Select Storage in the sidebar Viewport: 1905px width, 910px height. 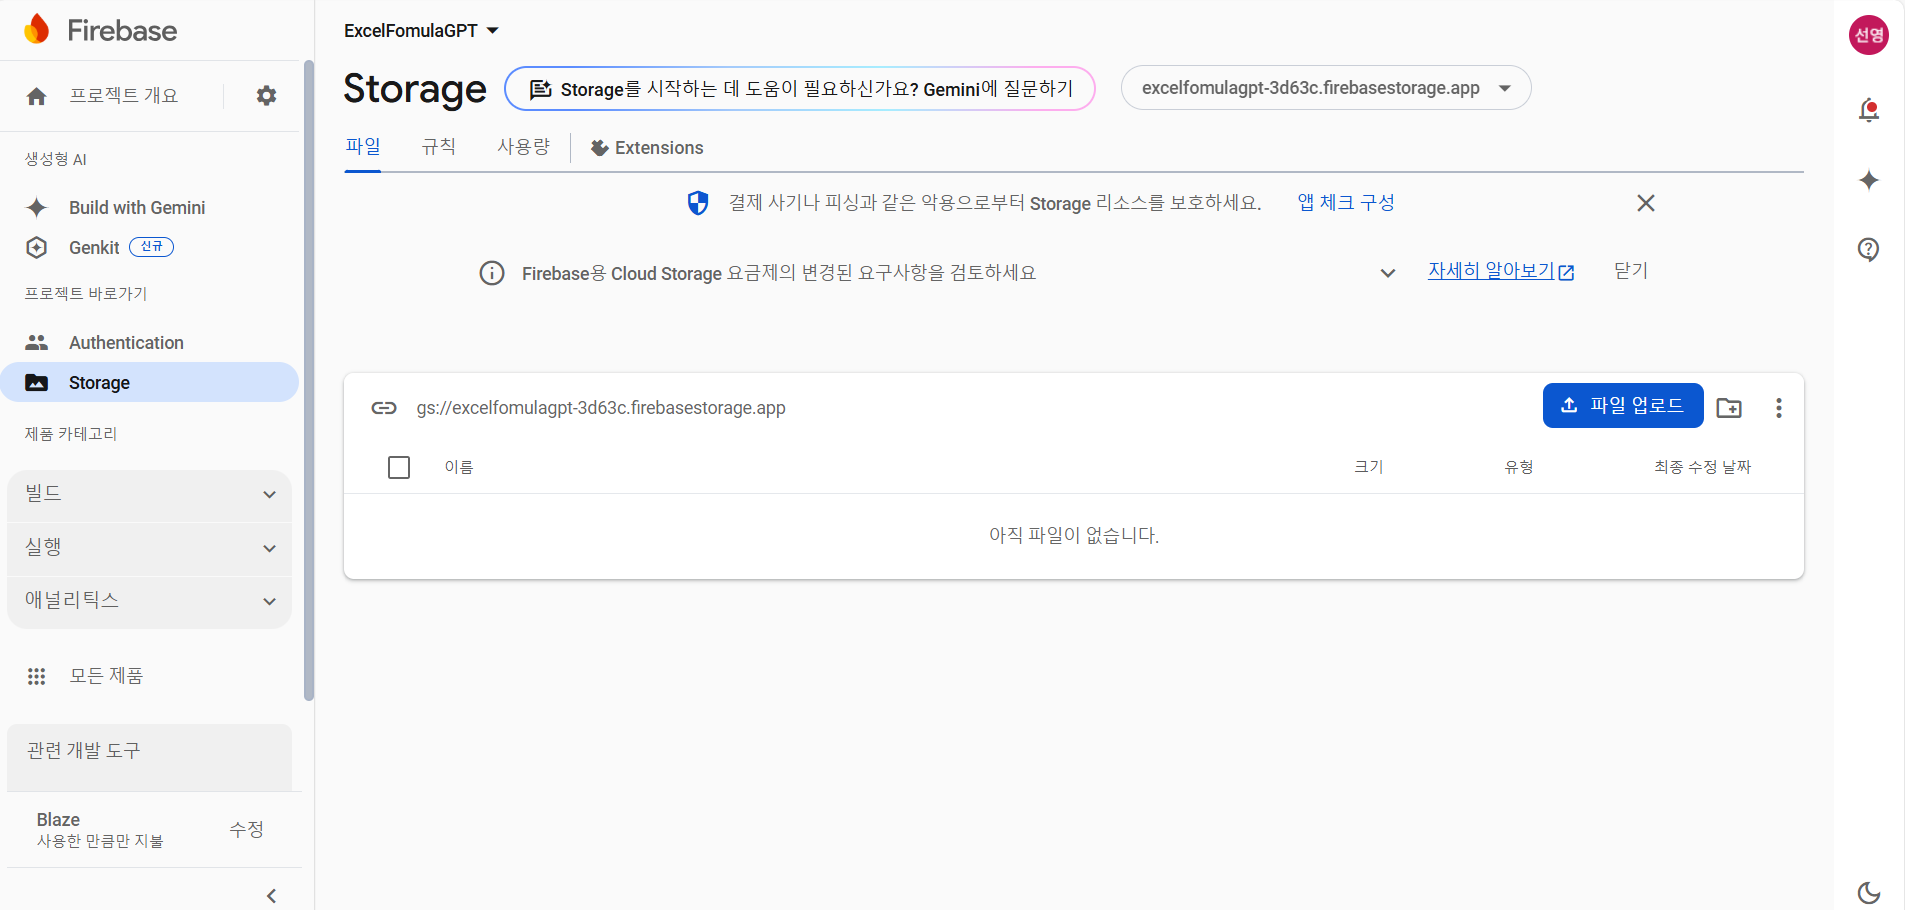[149, 382]
